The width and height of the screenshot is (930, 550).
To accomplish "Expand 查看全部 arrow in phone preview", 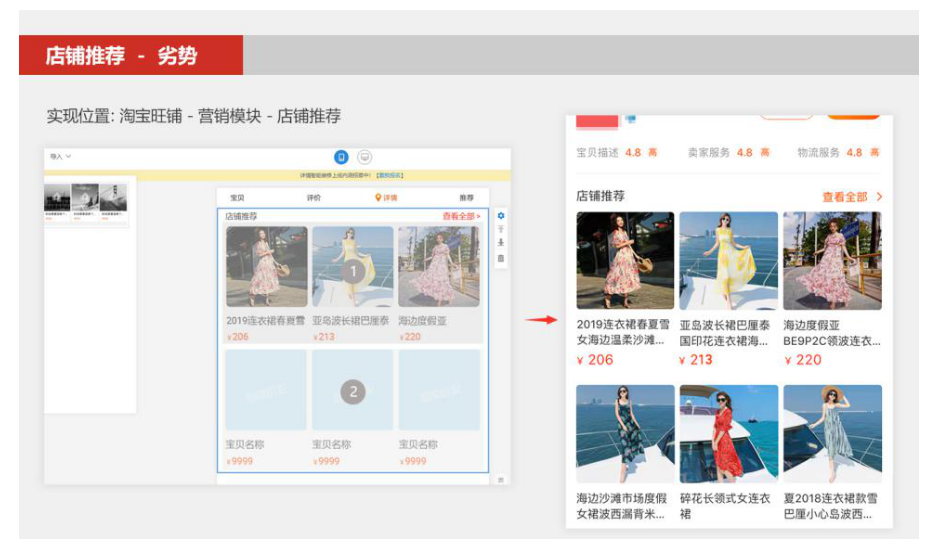I will click(879, 197).
